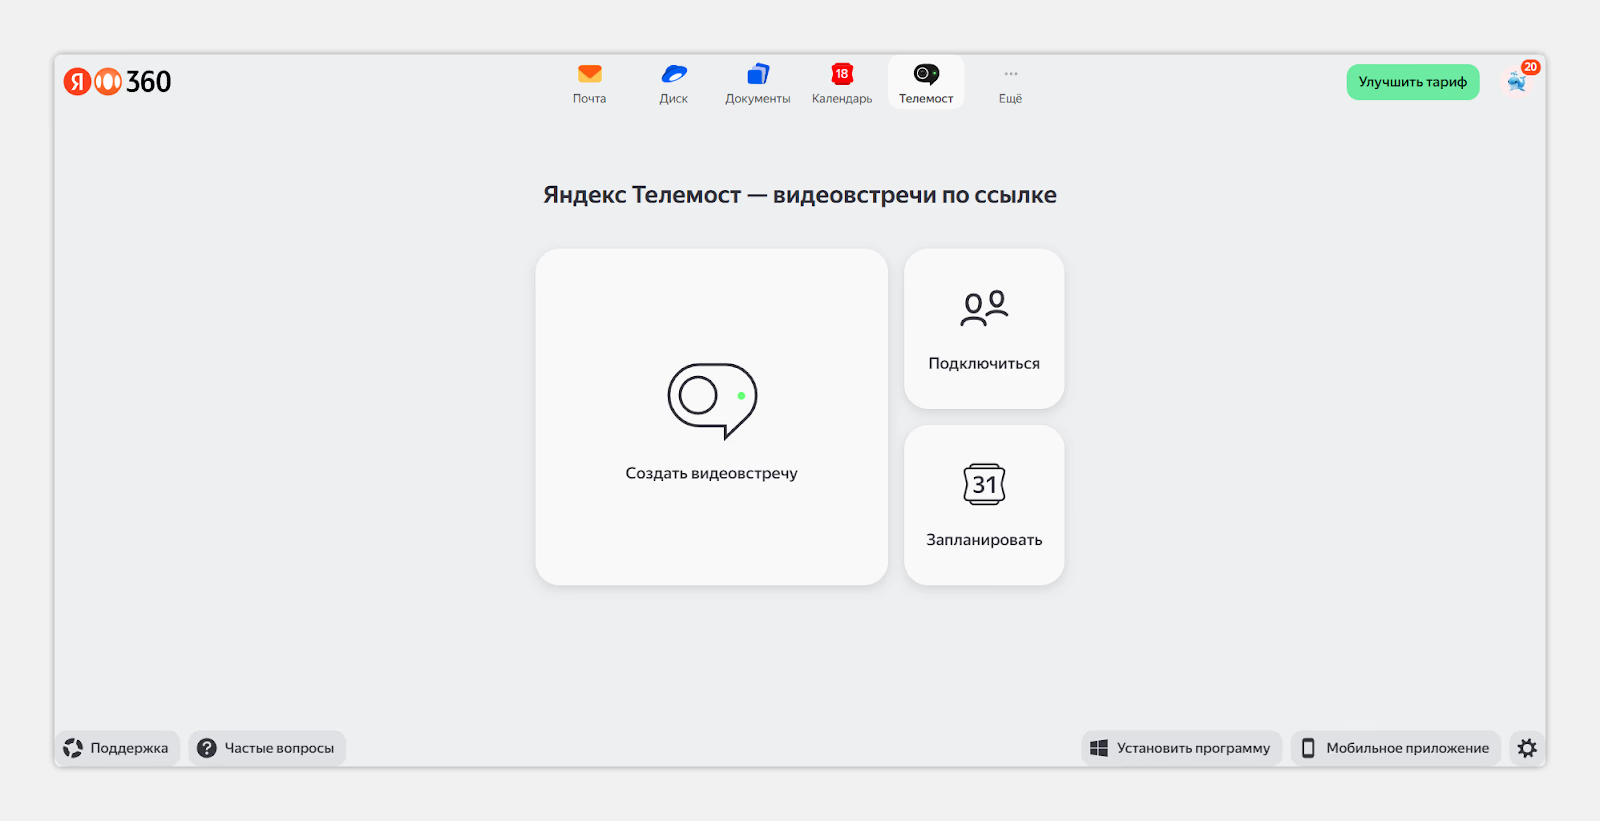Click the video meeting speech bubble icon
Image resolution: width=1600 pixels, height=821 pixels.
pyautogui.click(x=712, y=400)
